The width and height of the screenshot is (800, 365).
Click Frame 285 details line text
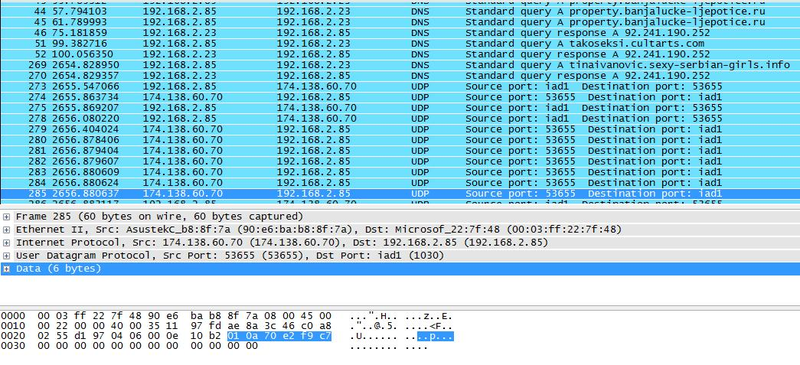click(160, 216)
